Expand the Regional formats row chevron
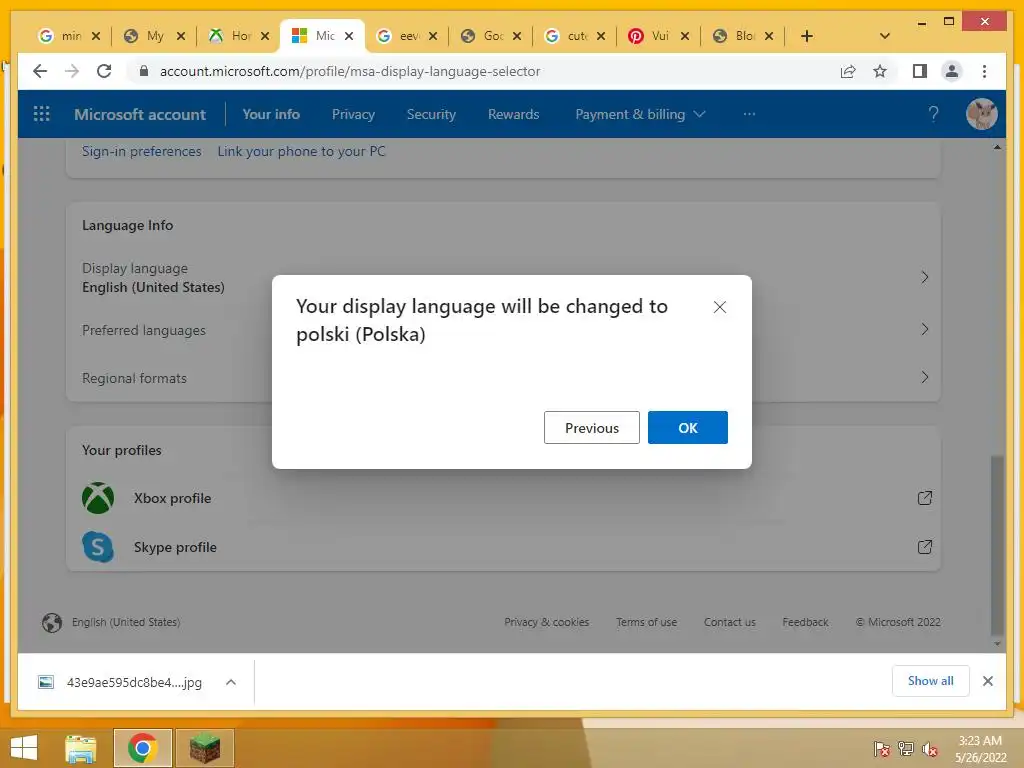1024x768 pixels. point(924,377)
